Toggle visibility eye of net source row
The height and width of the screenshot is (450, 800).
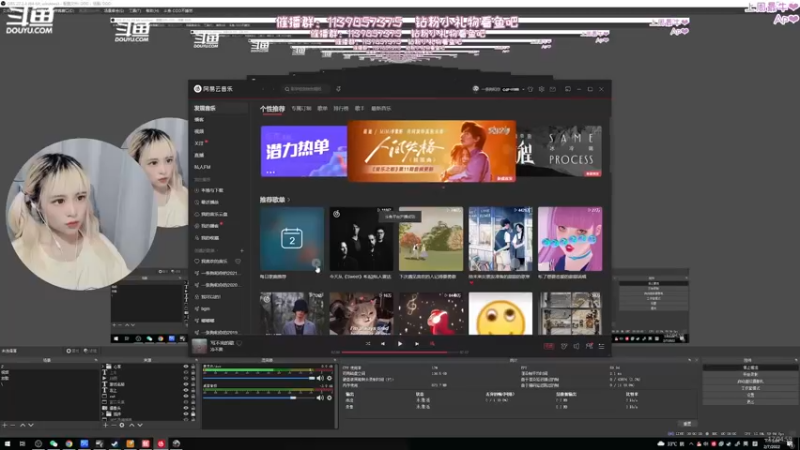[186, 396]
